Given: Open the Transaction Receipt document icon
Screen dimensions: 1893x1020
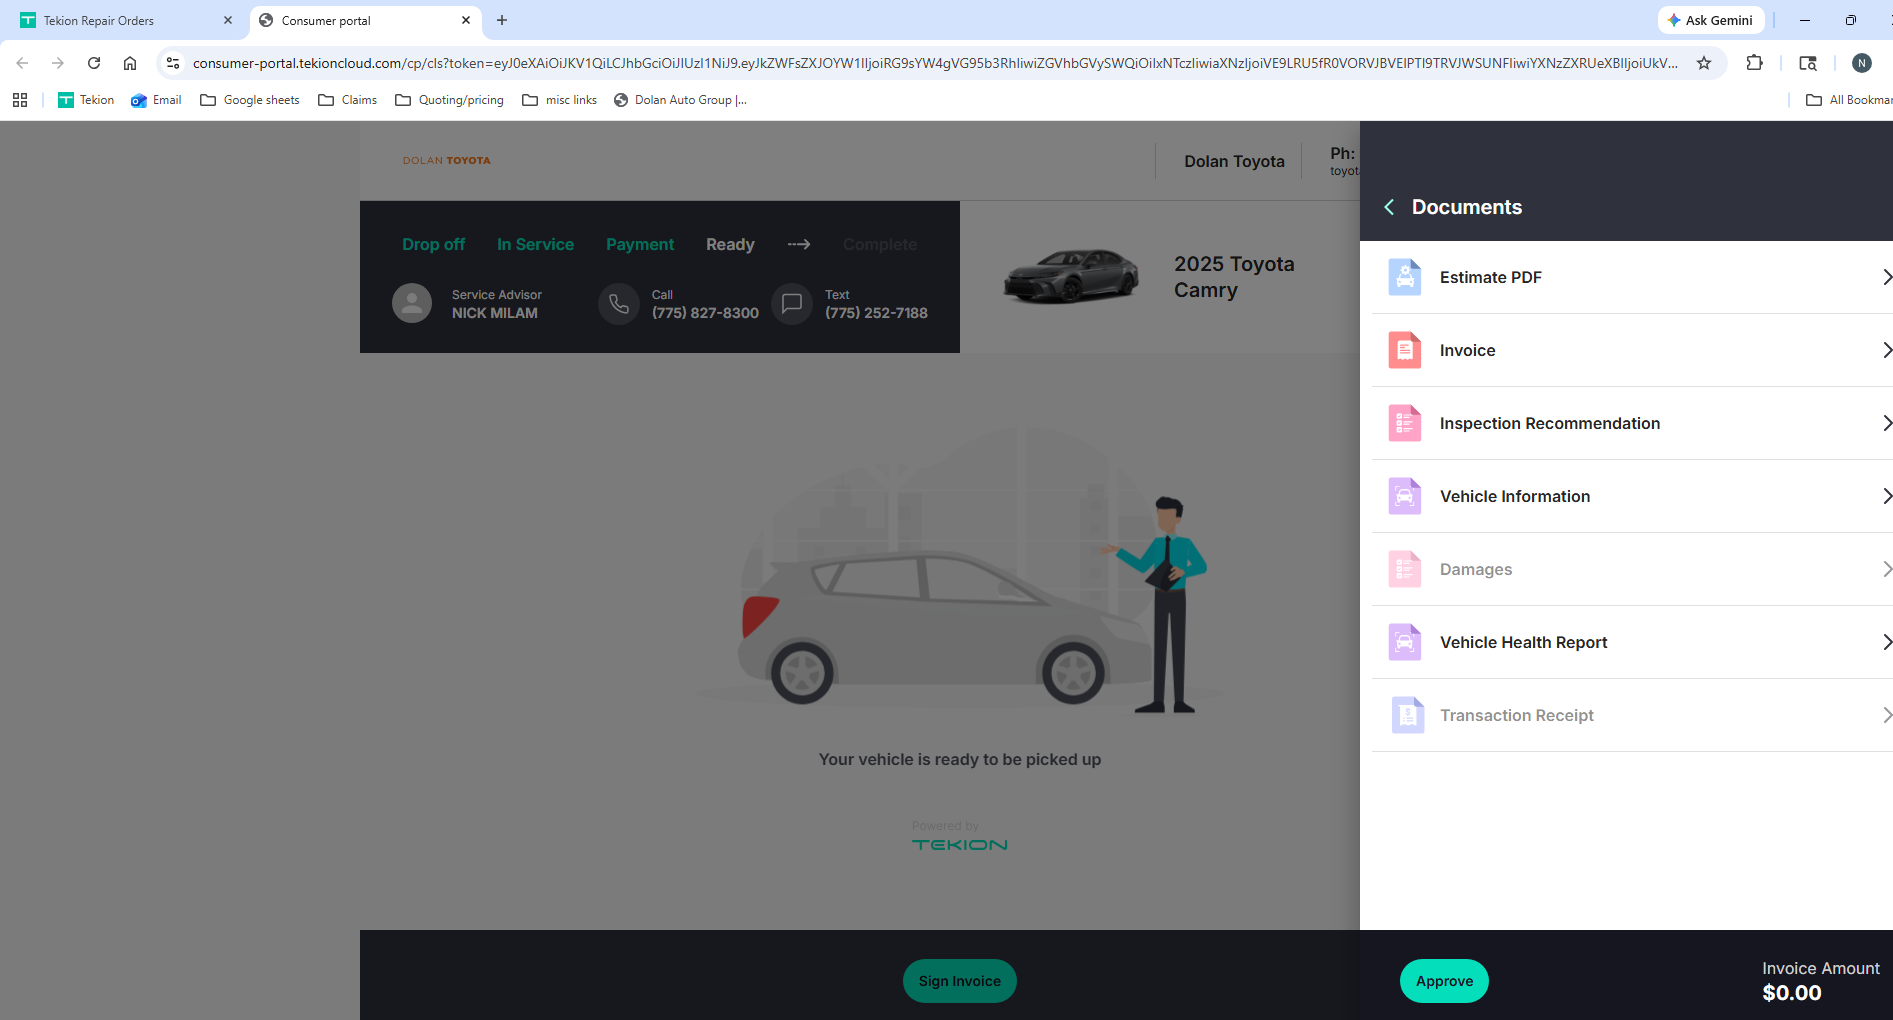Looking at the screenshot, I should pyautogui.click(x=1408, y=715).
